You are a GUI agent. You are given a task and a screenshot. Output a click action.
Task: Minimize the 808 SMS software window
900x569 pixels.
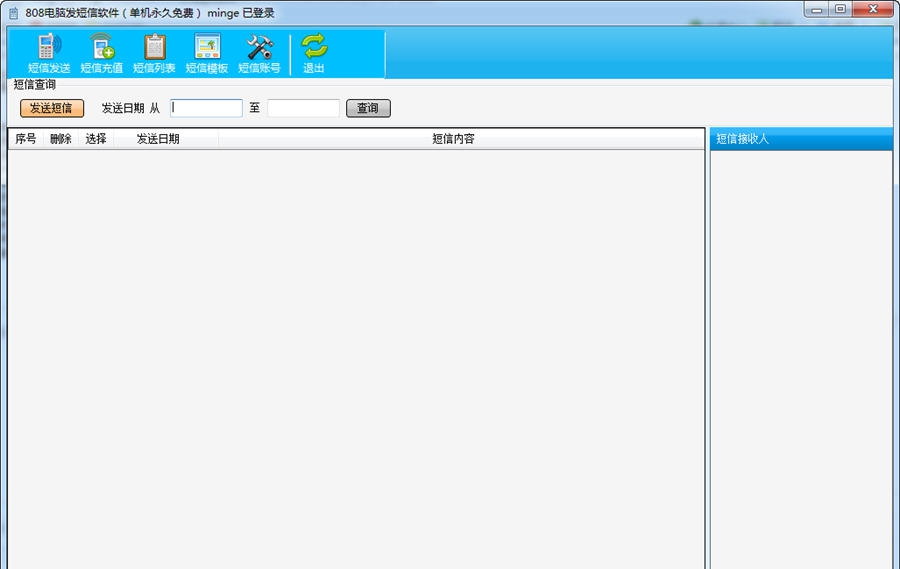click(x=818, y=9)
